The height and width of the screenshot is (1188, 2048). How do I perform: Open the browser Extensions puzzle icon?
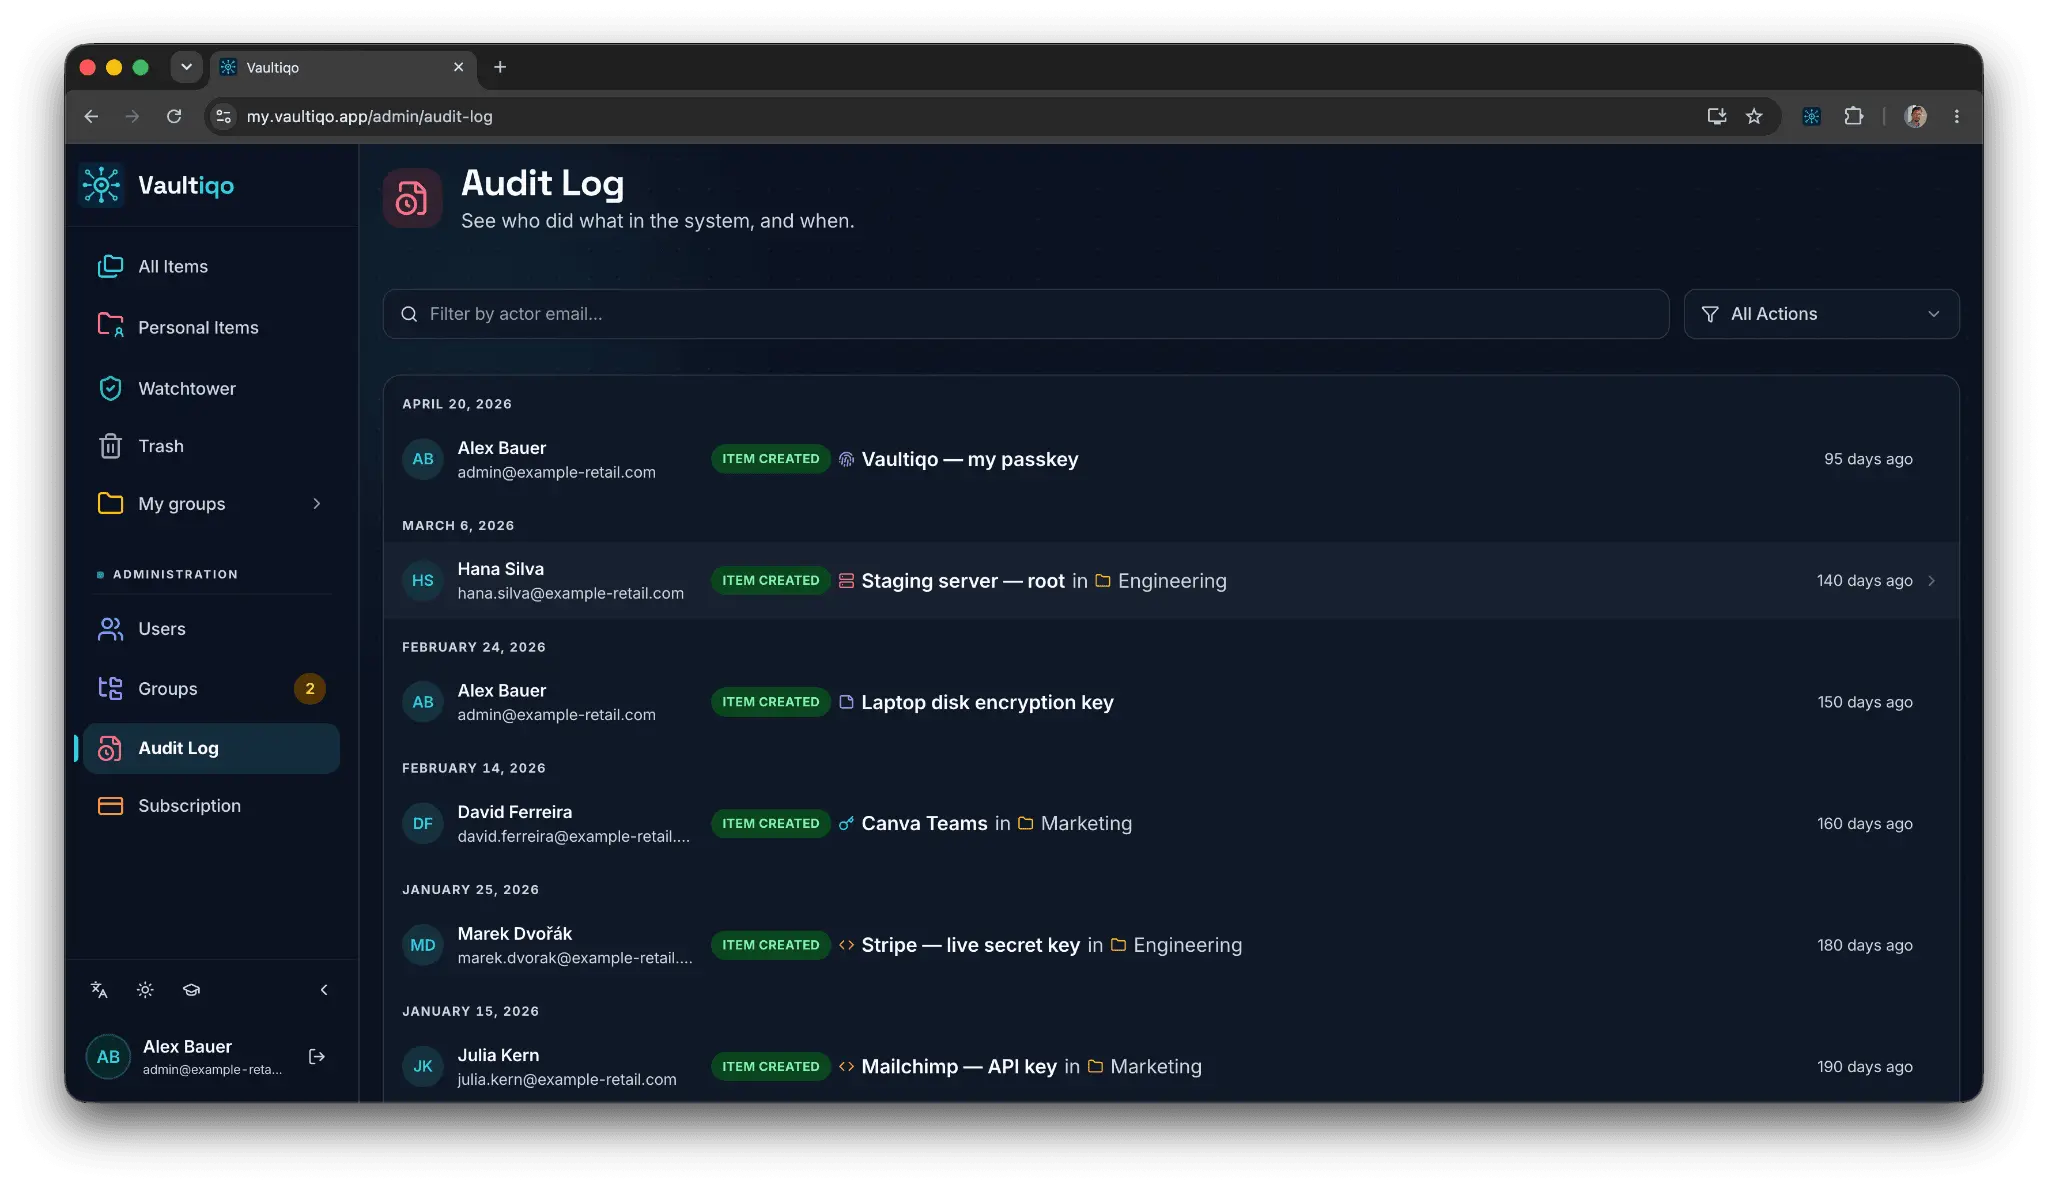click(x=1853, y=116)
